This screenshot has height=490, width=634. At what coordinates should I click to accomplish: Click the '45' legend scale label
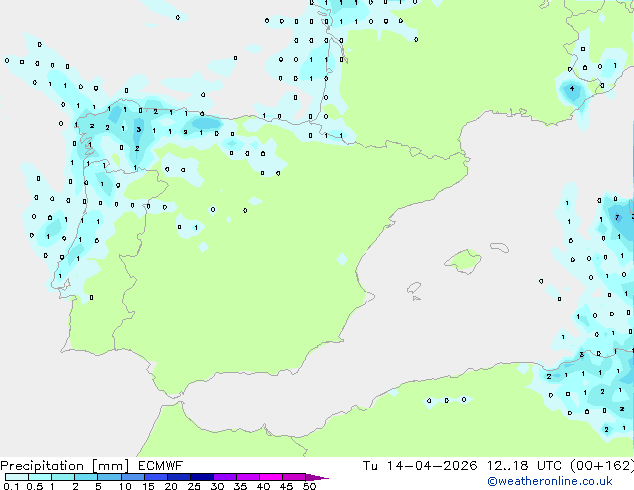[x=286, y=486]
